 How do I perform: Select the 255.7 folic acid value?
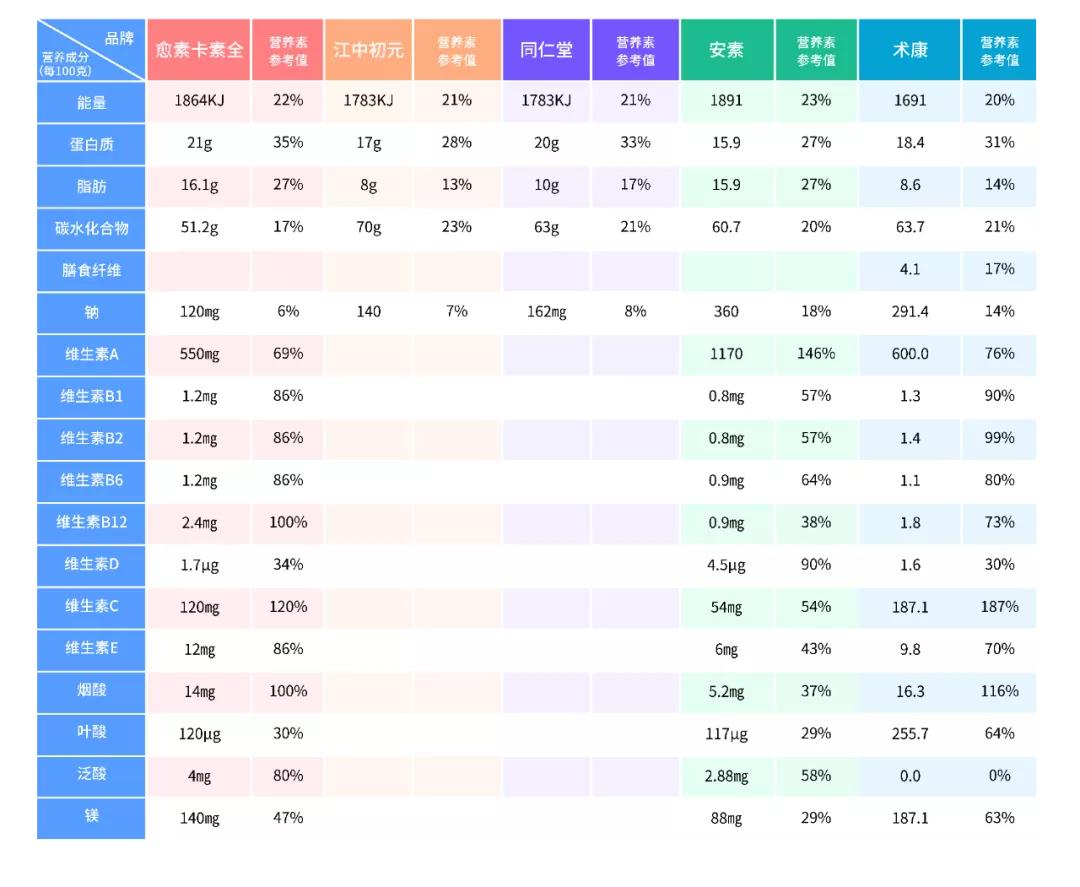[x=910, y=733]
